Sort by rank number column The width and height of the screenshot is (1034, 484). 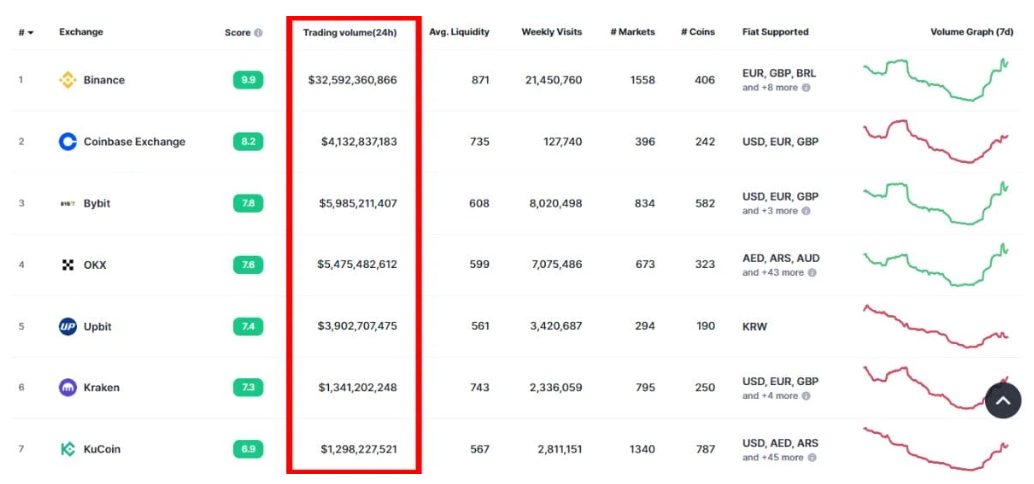(25, 33)
